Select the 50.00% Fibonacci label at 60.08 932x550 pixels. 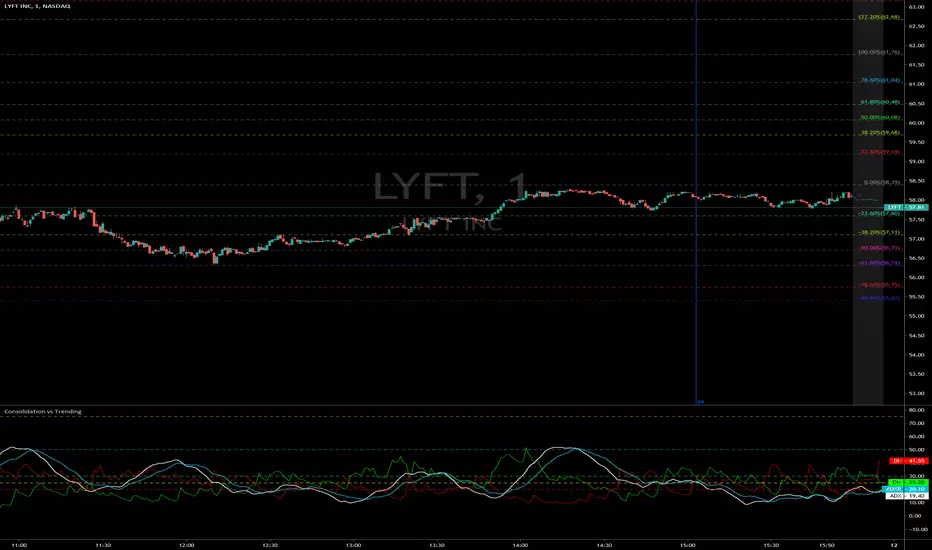tap(880, 118)
